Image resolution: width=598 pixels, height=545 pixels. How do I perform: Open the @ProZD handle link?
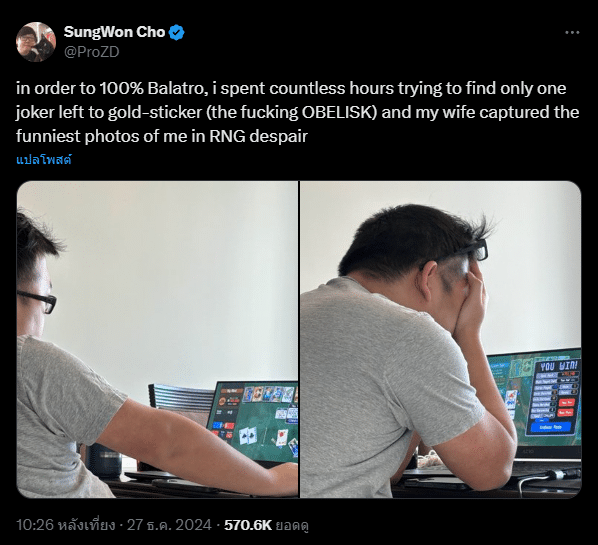click(92, 52)
